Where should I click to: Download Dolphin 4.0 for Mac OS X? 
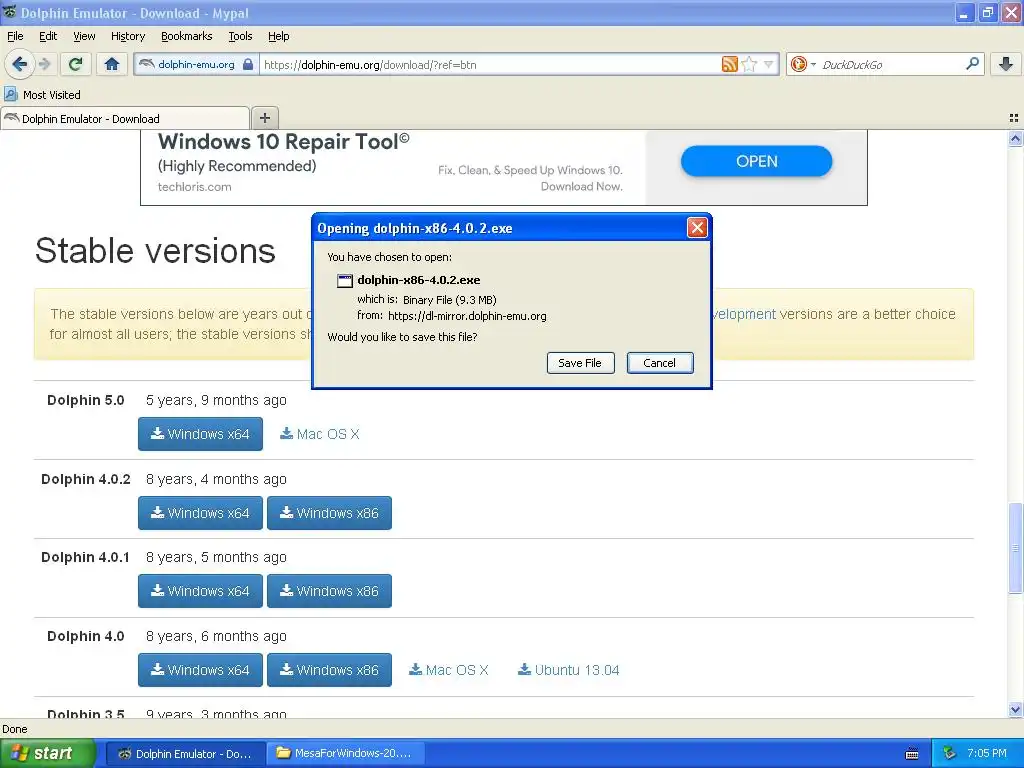(x=449, y=670)
